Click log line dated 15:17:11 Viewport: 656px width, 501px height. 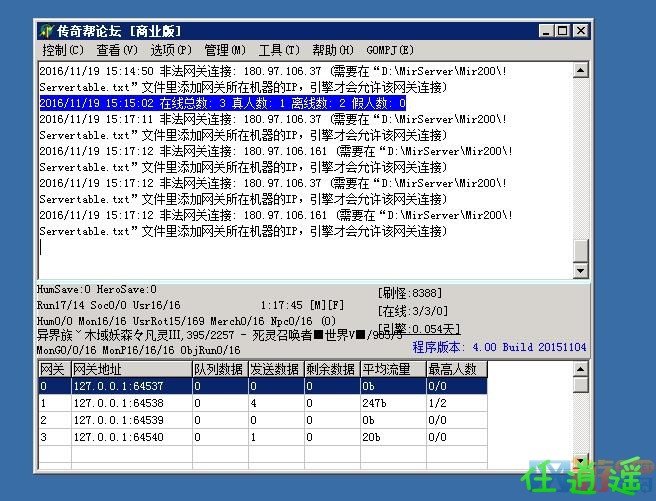pos(273,127)
